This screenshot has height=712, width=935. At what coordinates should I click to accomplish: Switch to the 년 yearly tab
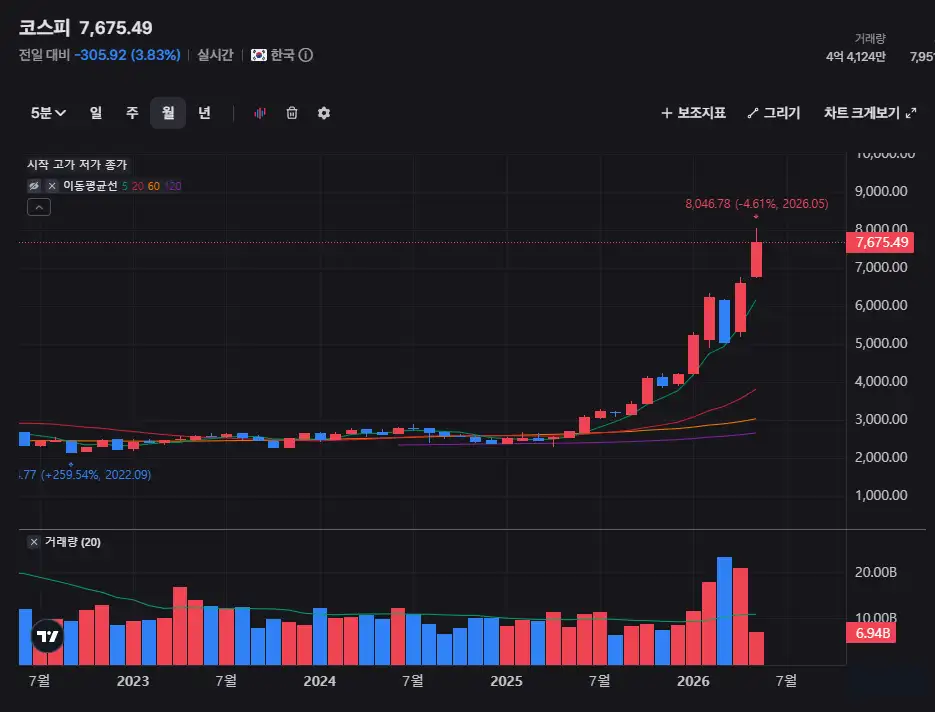pos(205,113)
